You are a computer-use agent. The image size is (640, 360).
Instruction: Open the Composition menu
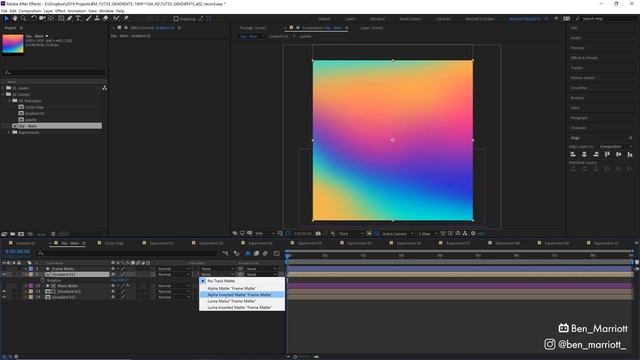30,11
